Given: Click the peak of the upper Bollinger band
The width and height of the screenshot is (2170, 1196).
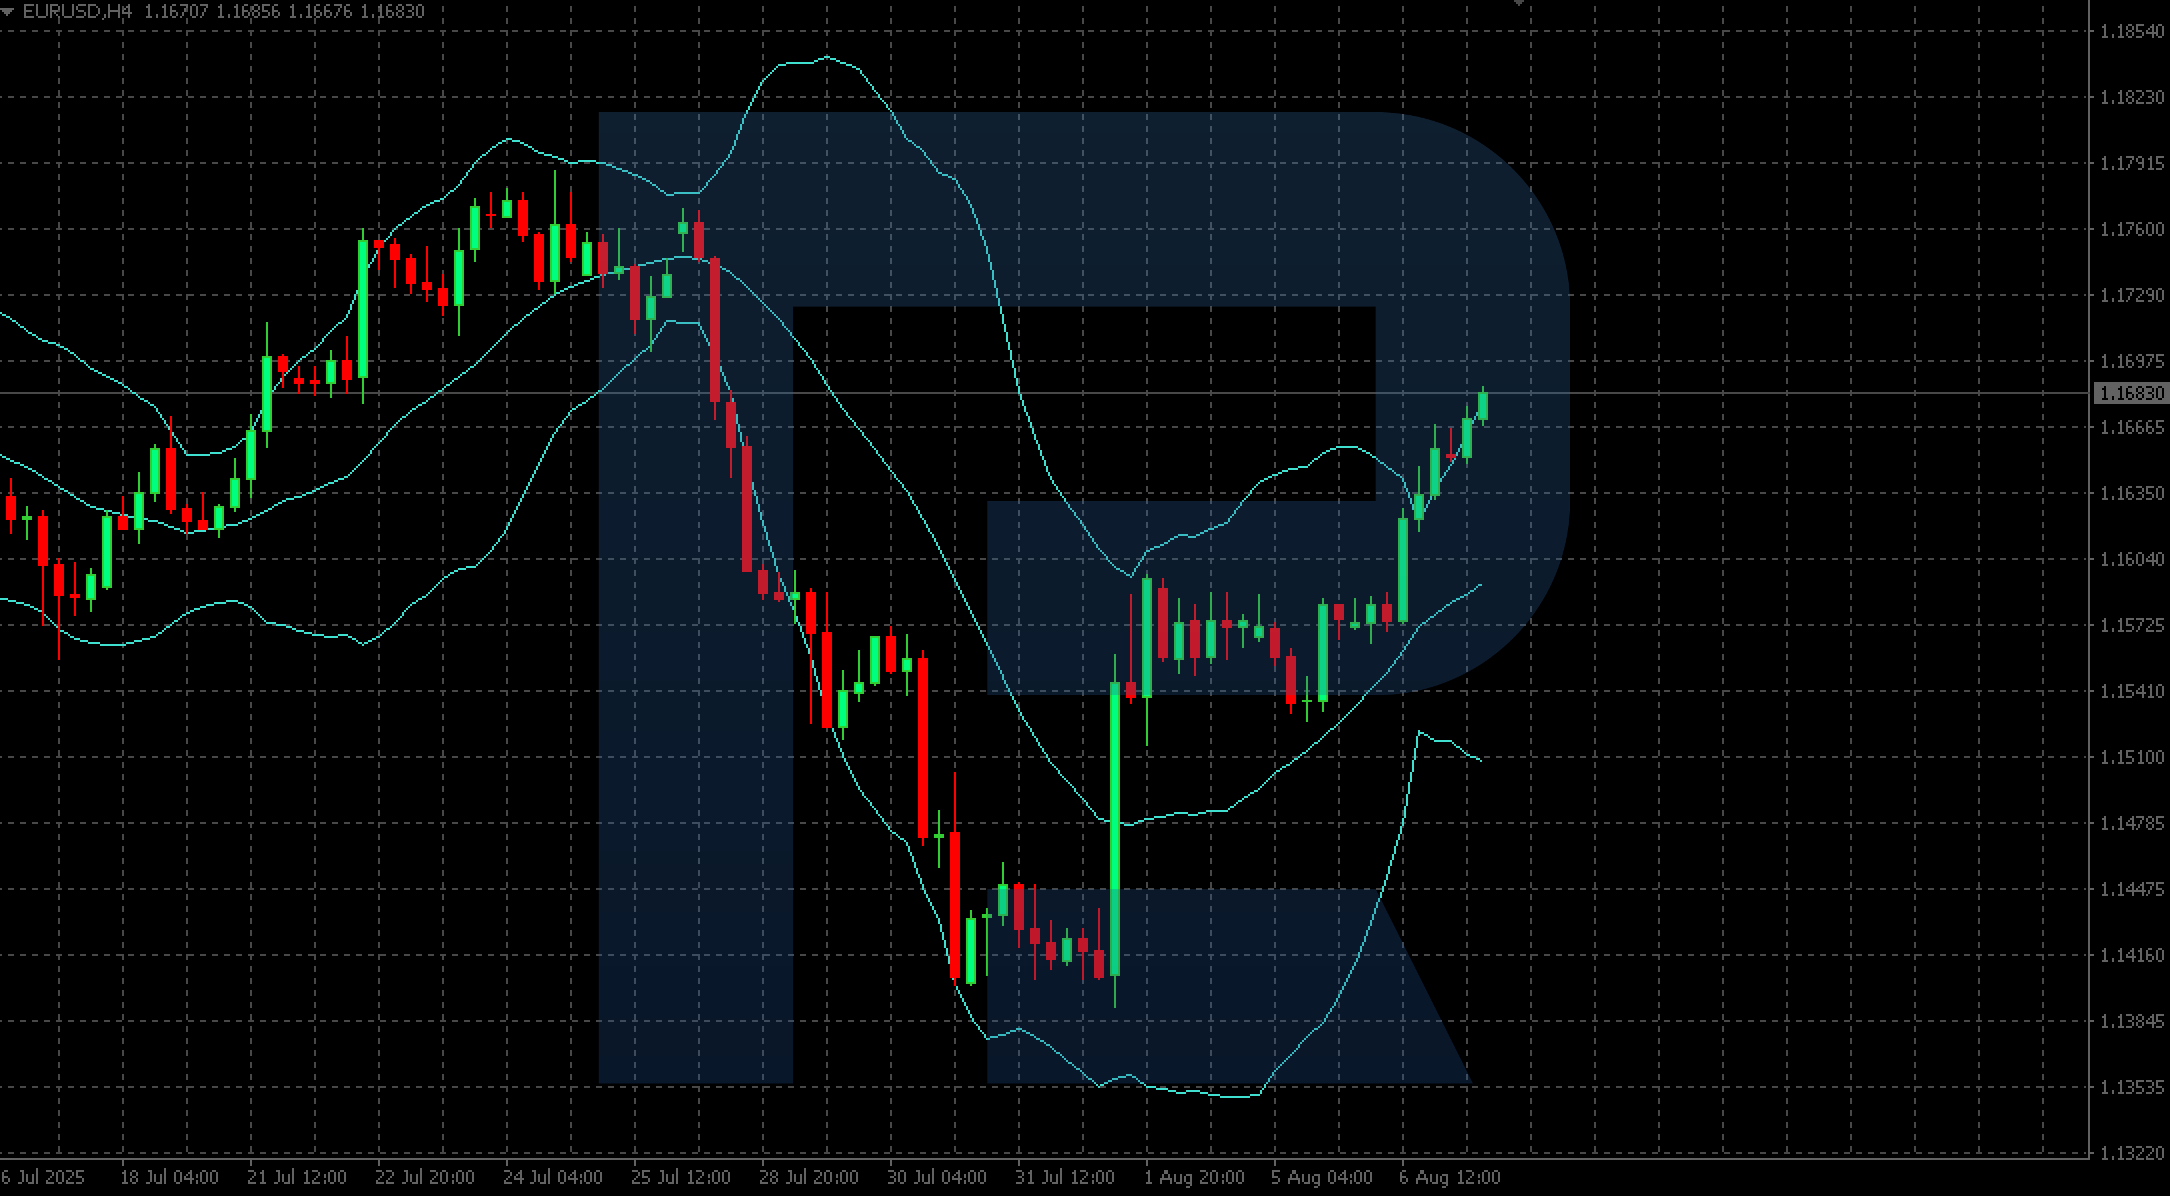Looking at the screenshot, I should click(826, 58).
